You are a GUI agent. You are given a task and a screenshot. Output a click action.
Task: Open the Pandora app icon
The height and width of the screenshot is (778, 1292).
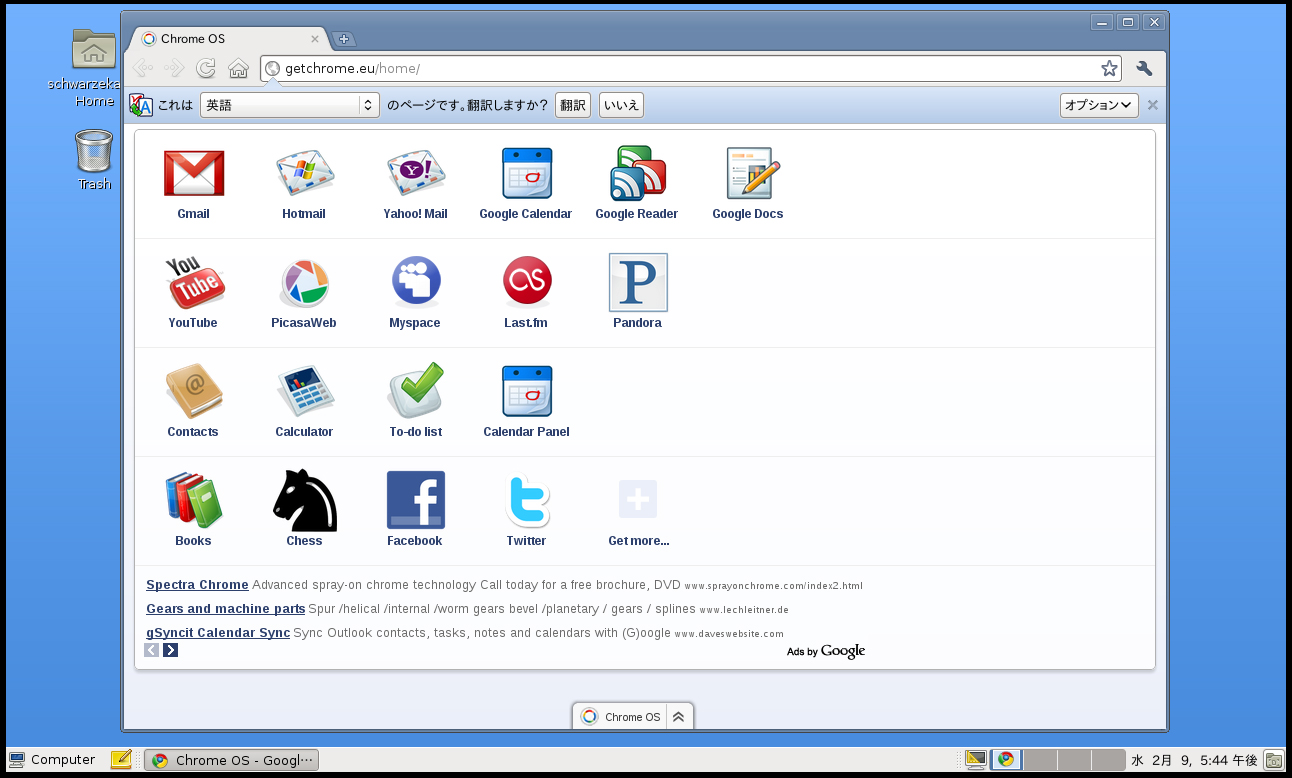click(x=638, y=282)
